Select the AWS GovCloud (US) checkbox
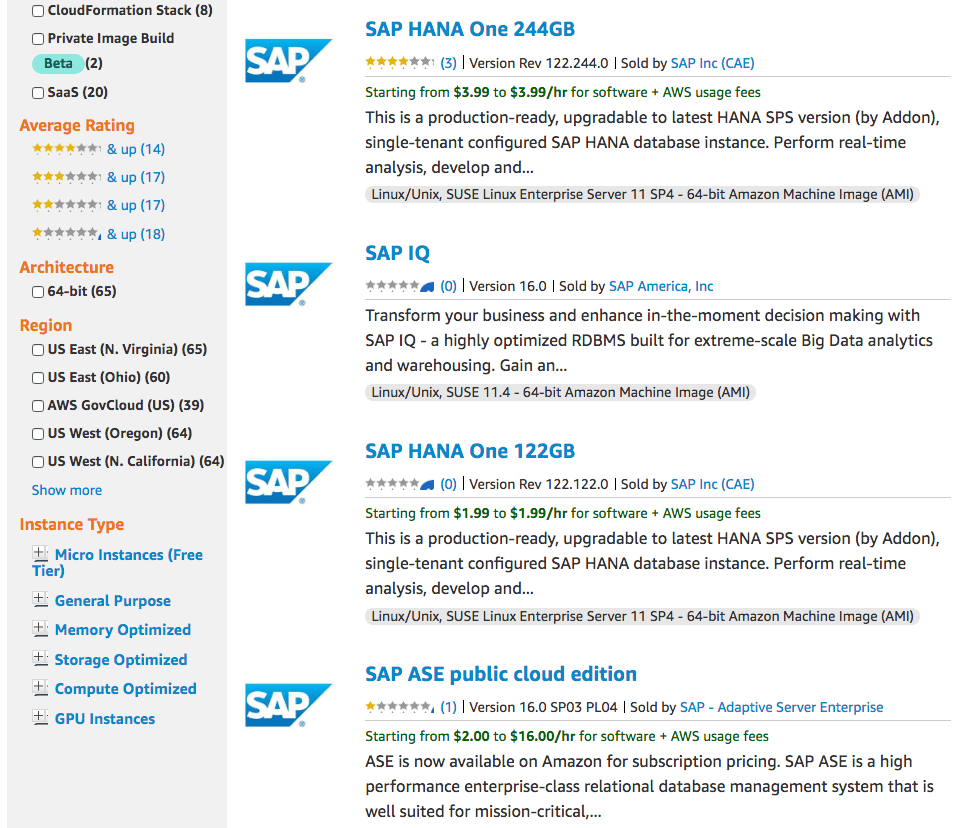Image resolution: width=956 pixels, height=828 pixels. point(38,406)
